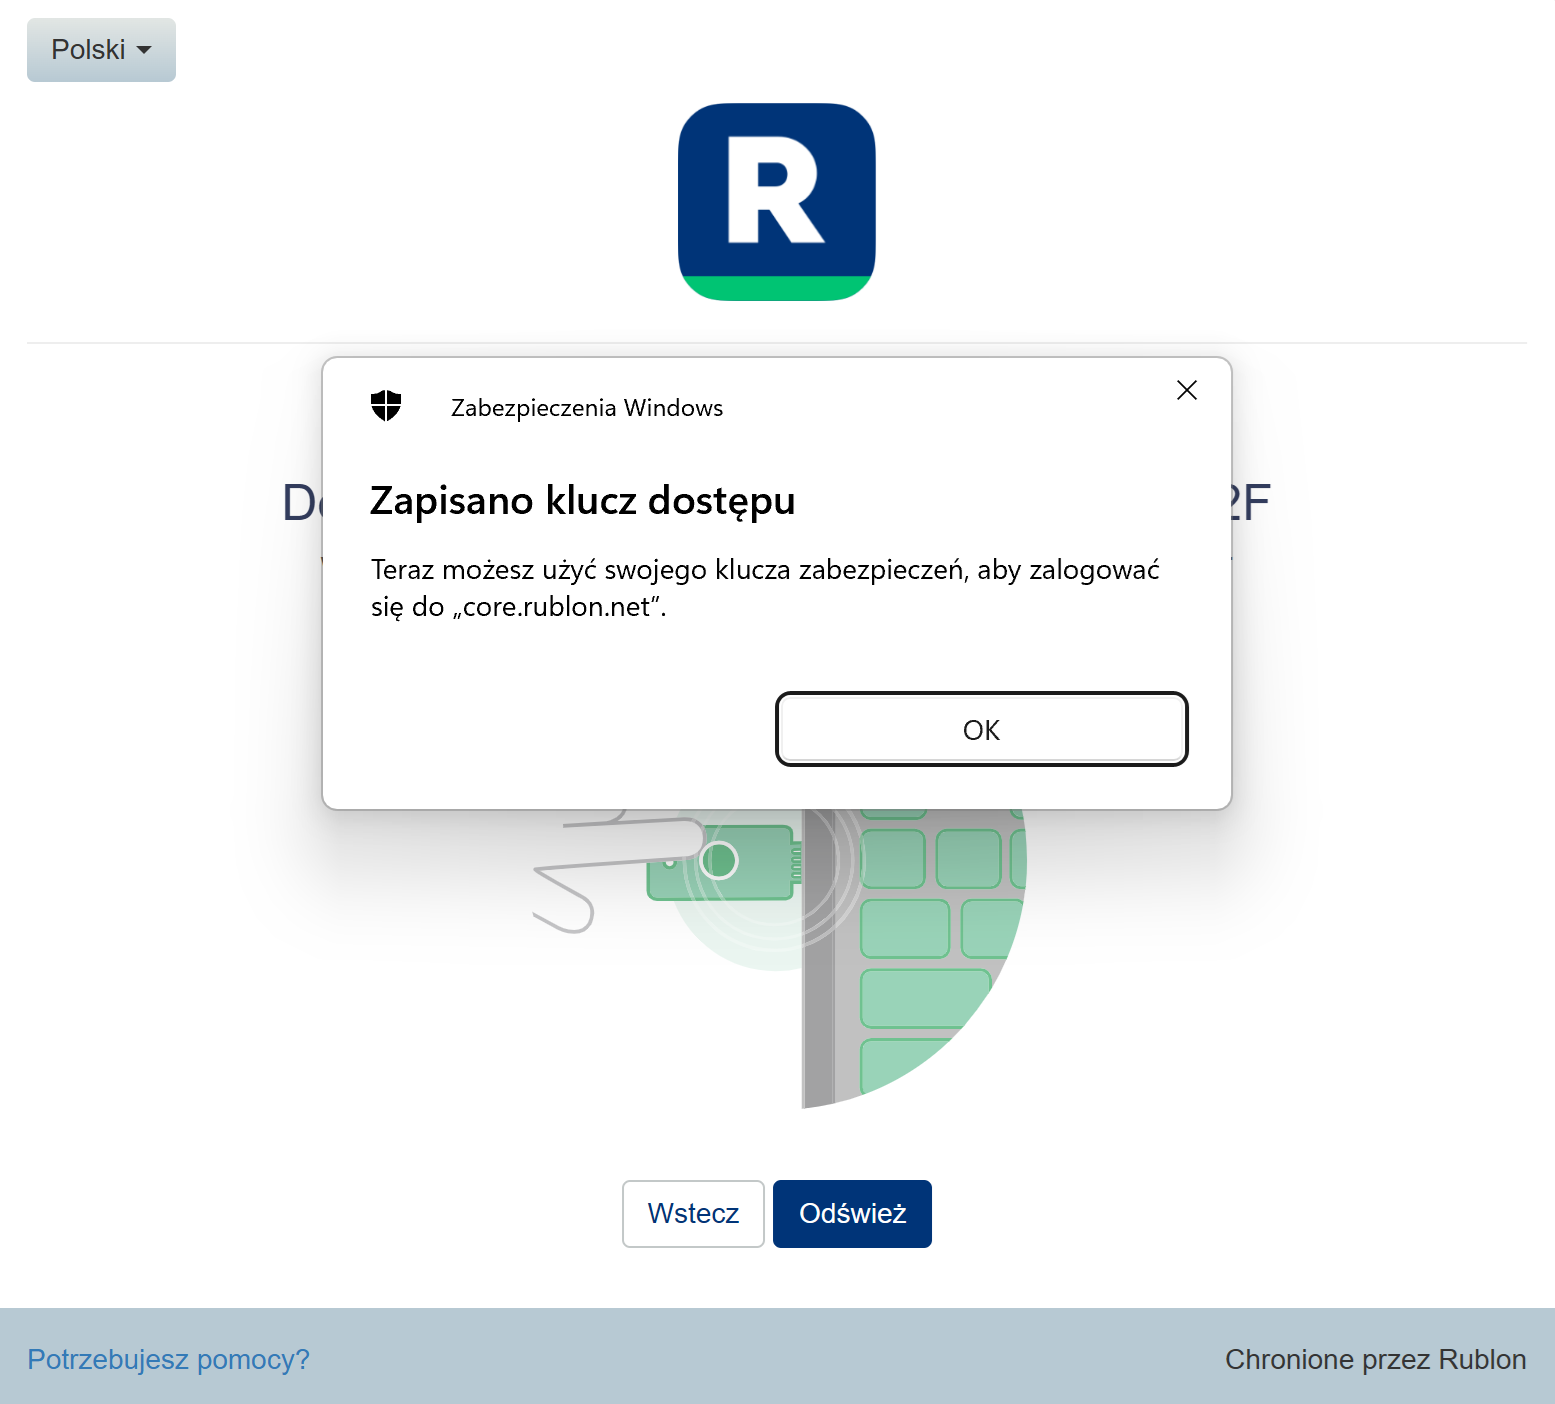Click the Zabezpieczenia Windows dialog title
This screenshot has width=1555, height=1404.
[x=587, y=408]
